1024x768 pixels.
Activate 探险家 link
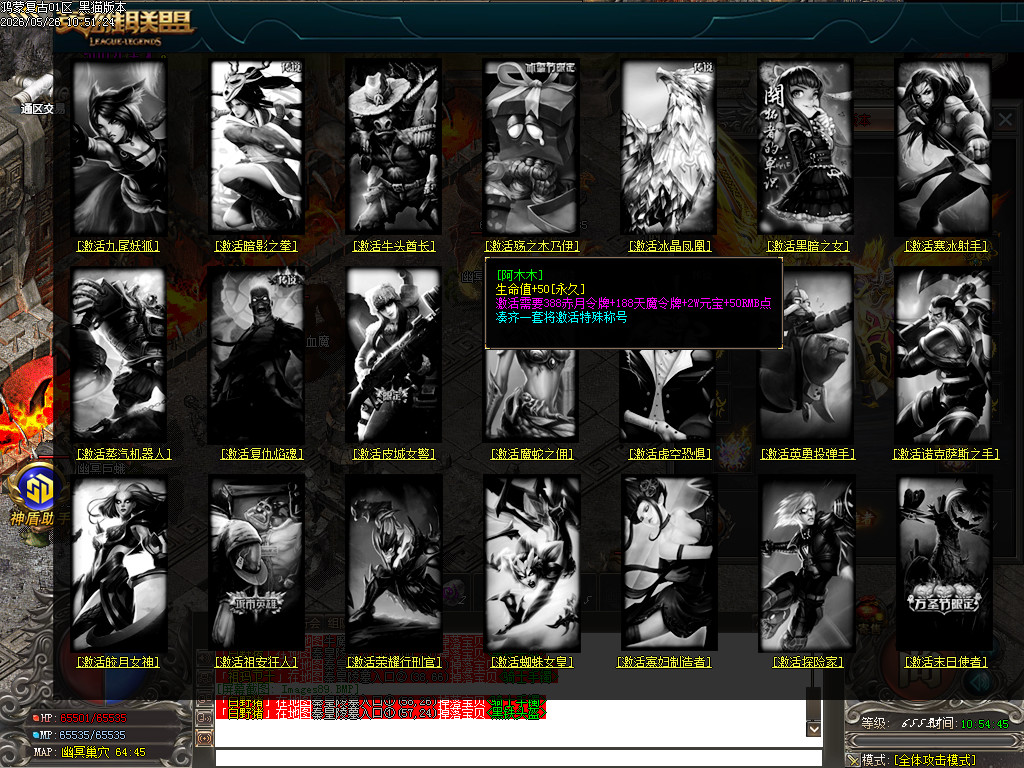click(x=808, y=662)
